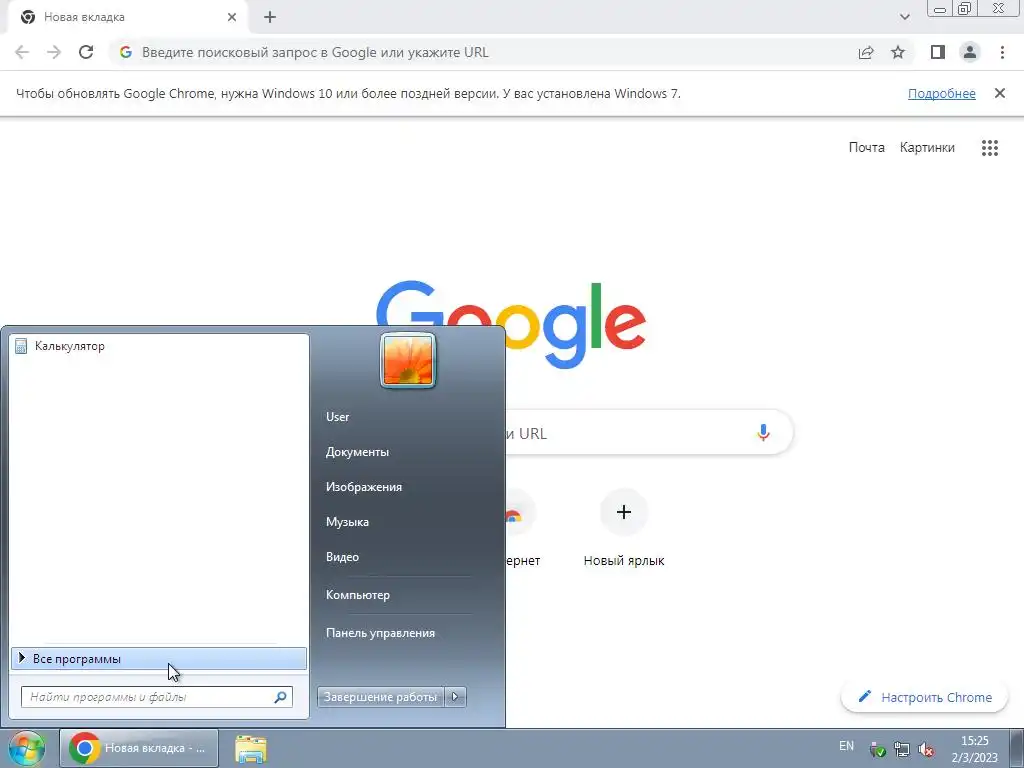1024x768 pixels.
Task: Share this page icon in address bar
Action: pyautogui.click(x=866, y=52)
